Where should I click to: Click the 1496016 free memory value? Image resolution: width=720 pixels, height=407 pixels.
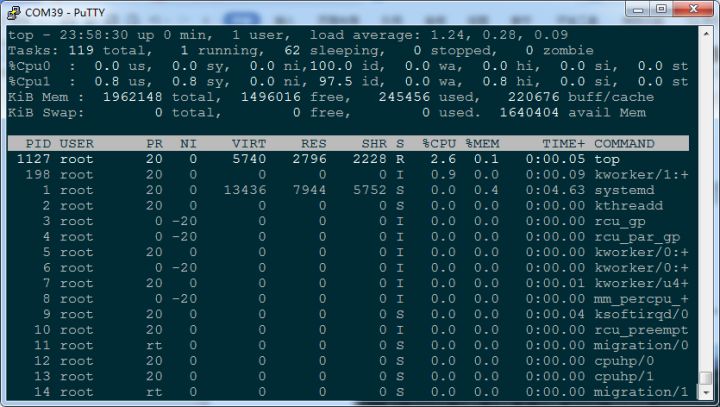click(271, 97)
